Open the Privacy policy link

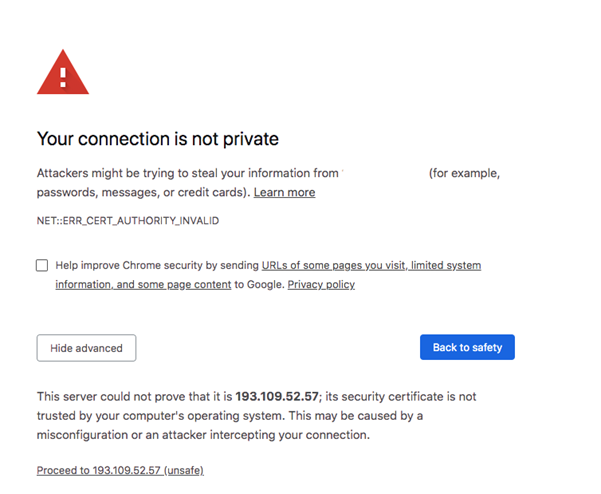pyautogui.click(x=321, y=284)
